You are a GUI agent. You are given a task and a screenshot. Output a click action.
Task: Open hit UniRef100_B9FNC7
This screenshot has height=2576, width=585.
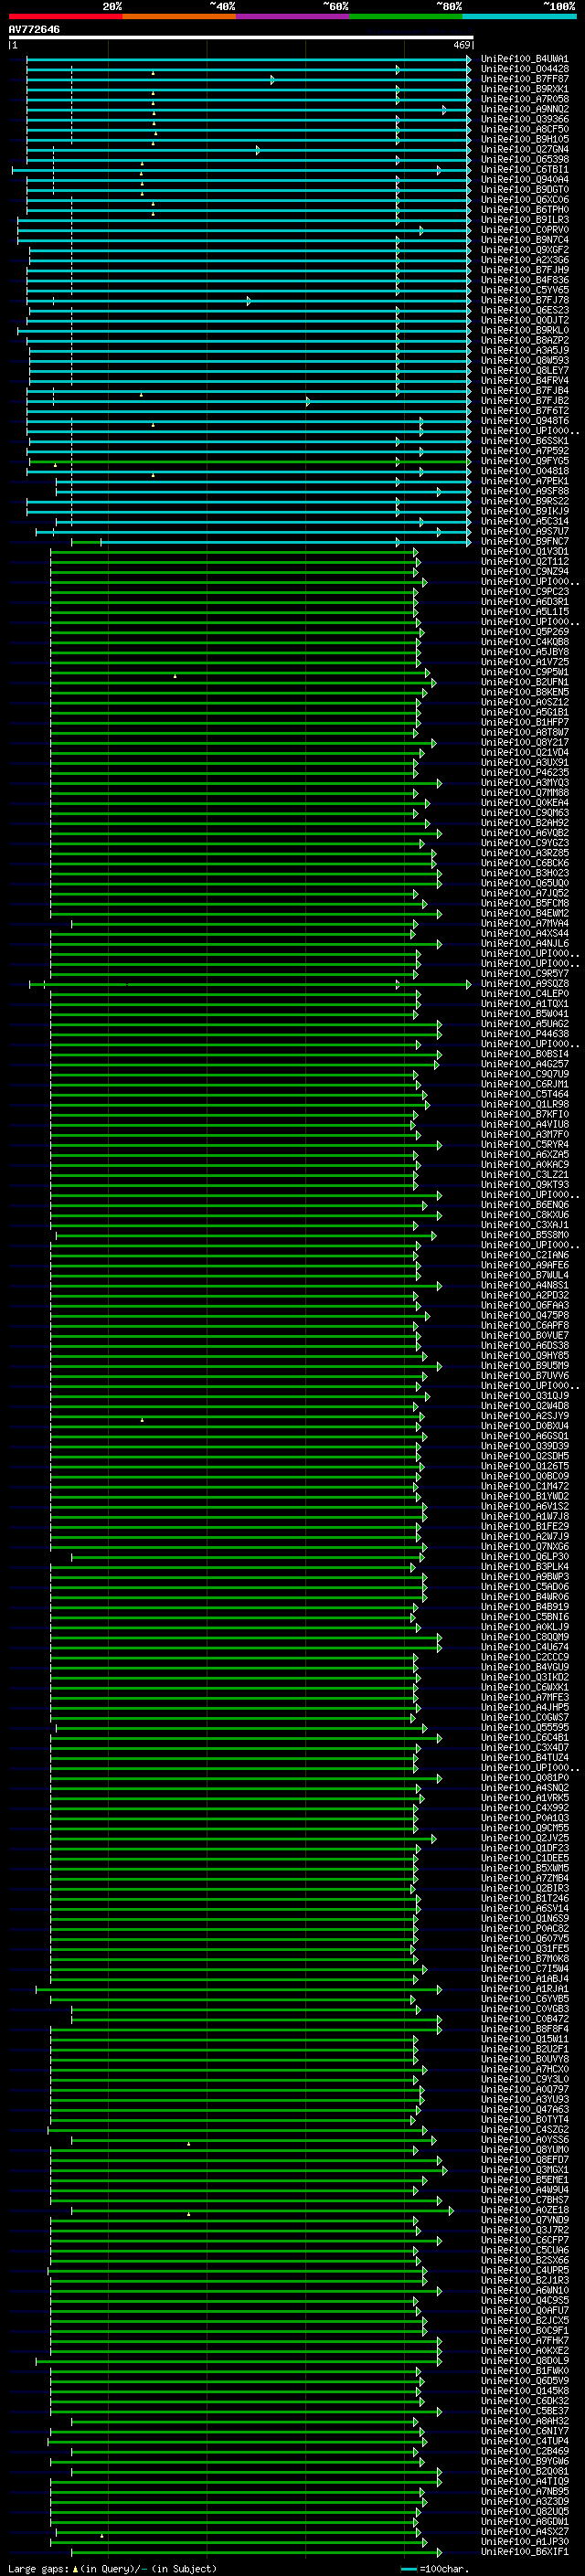pos(525,541)
